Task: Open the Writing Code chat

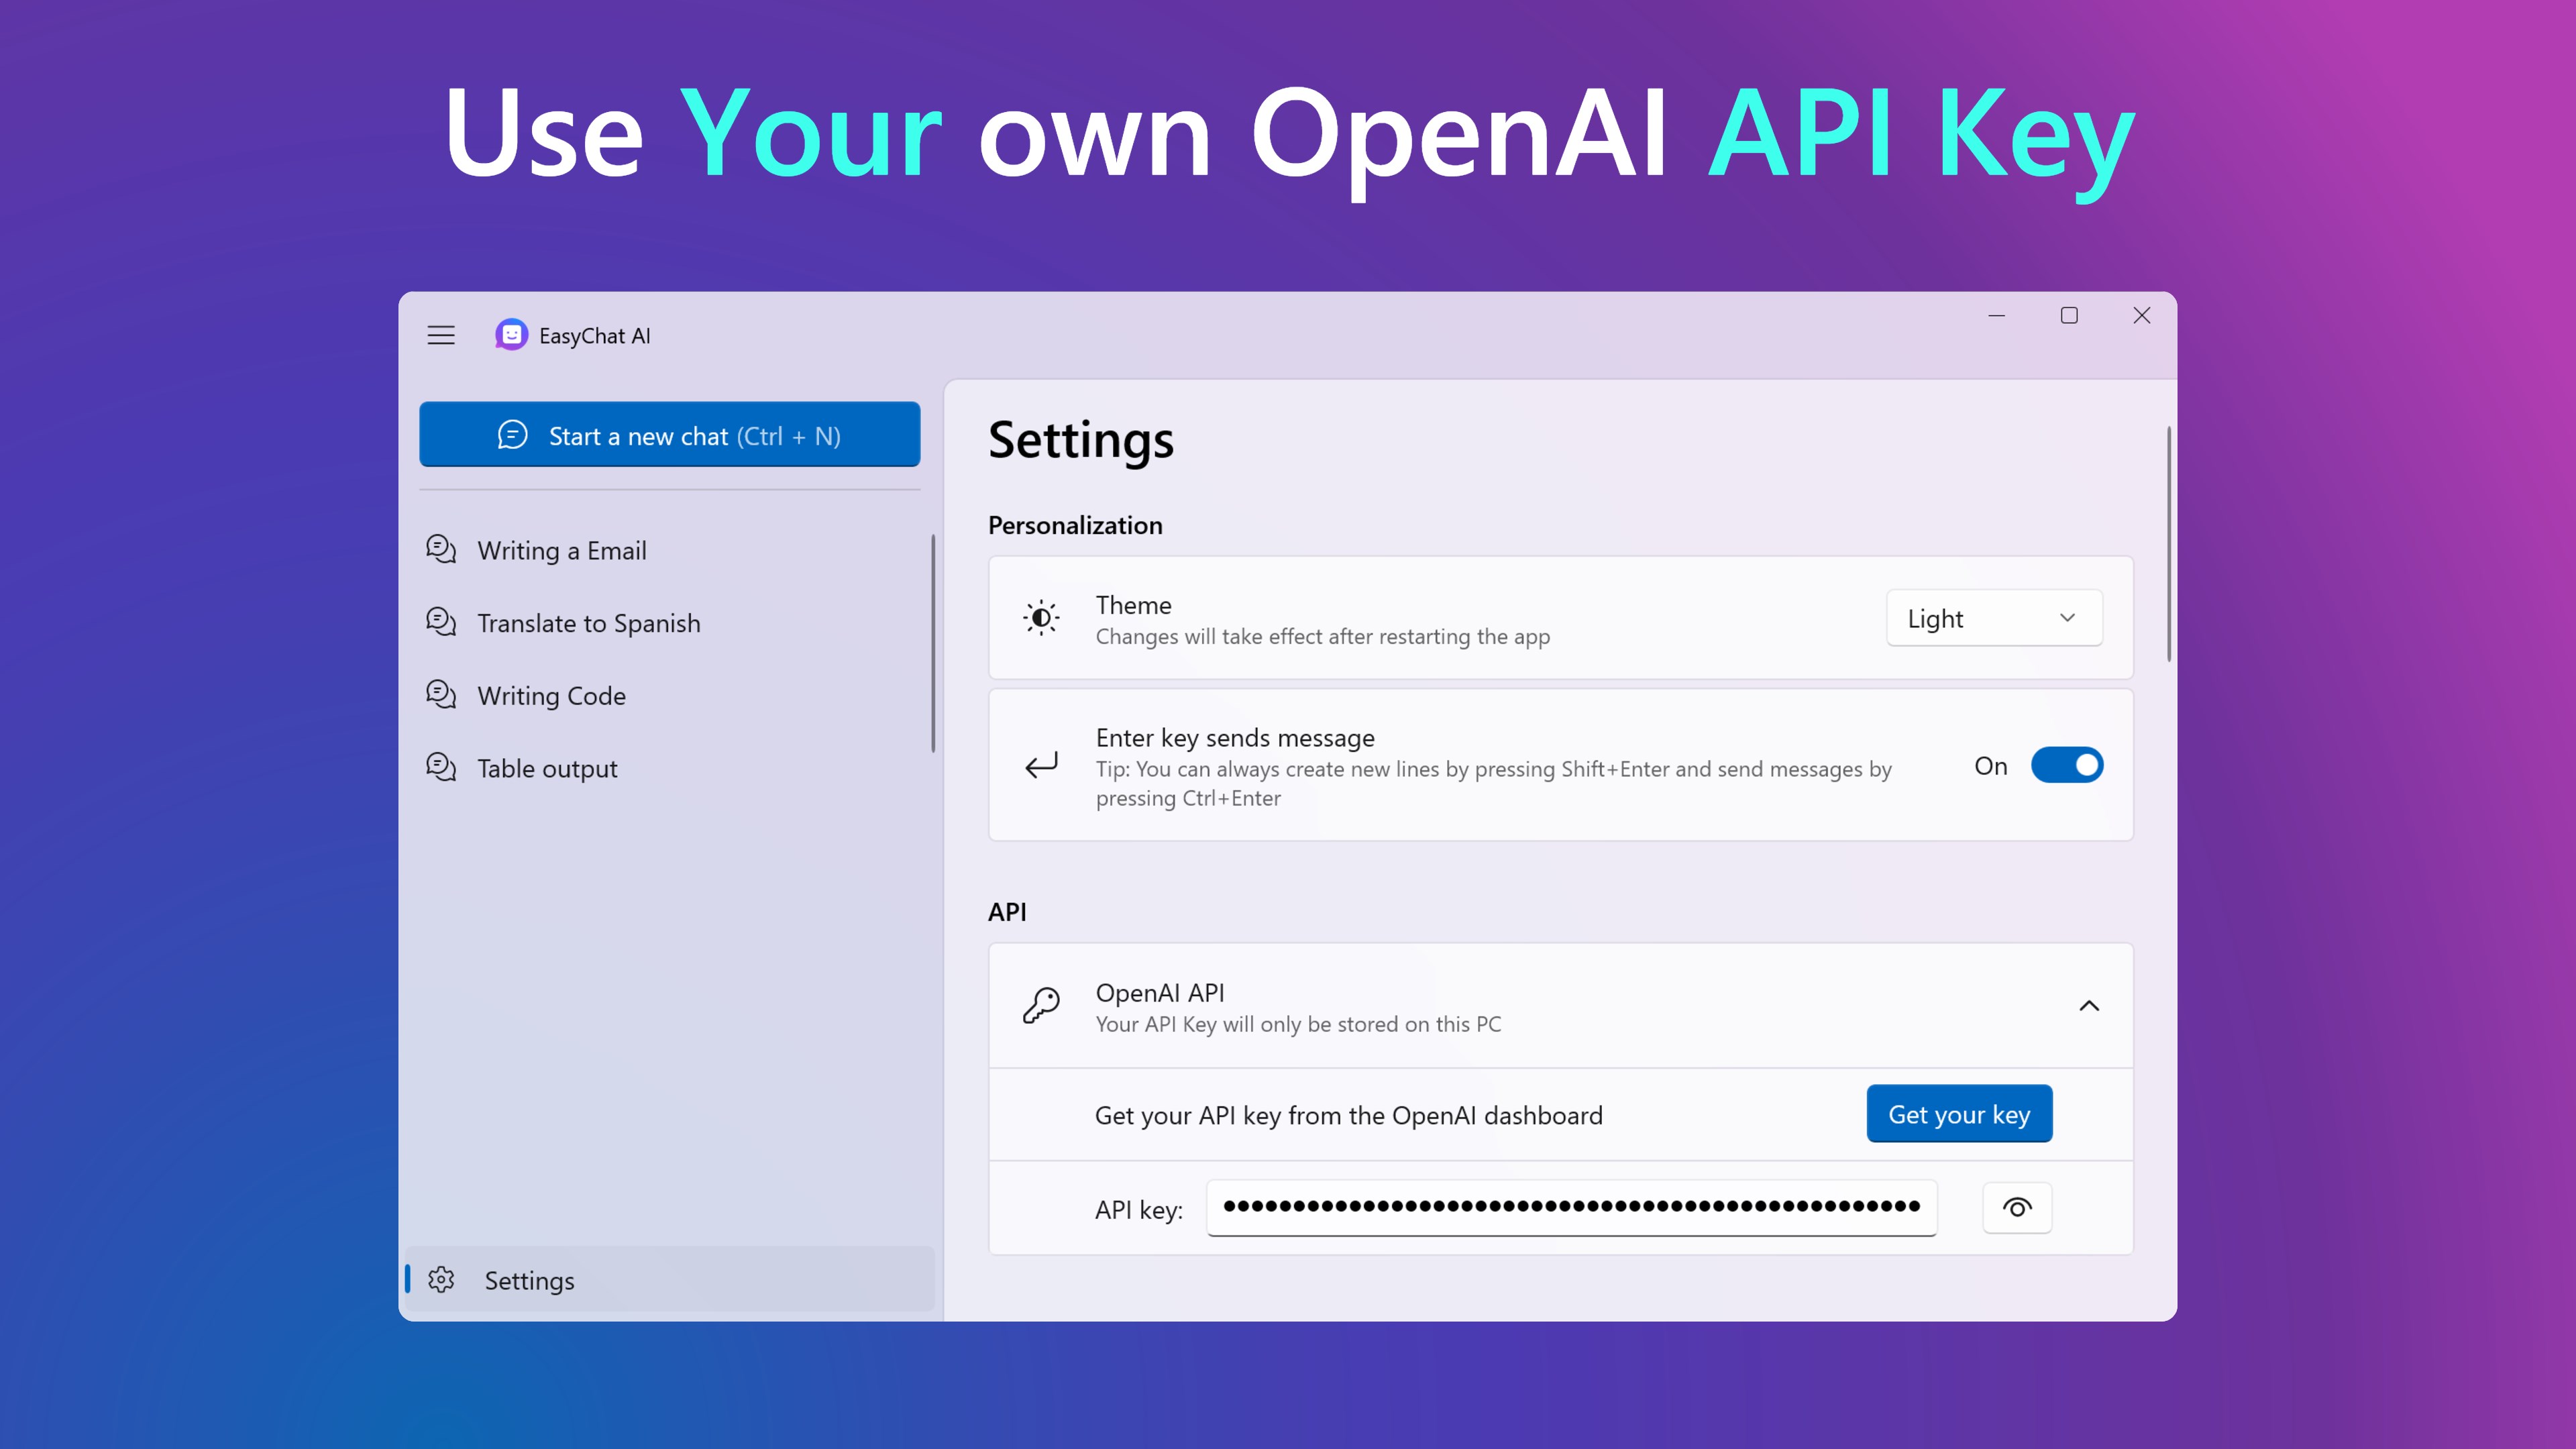Action: tap(551, 696)
